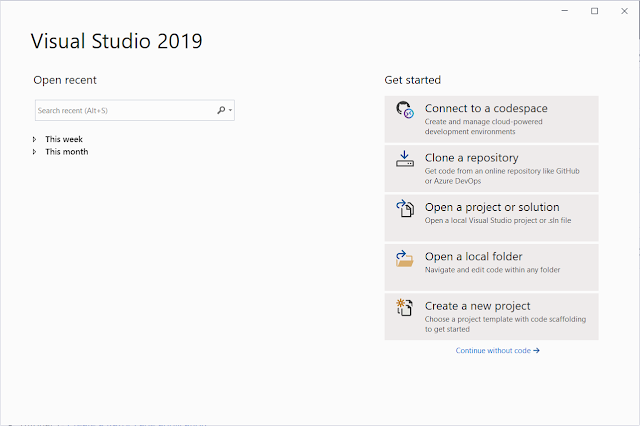Image resolution: width=640 pixels, height=426 pixels.
Task: Click the Open a local folder icon
Action: coord(404,258)
